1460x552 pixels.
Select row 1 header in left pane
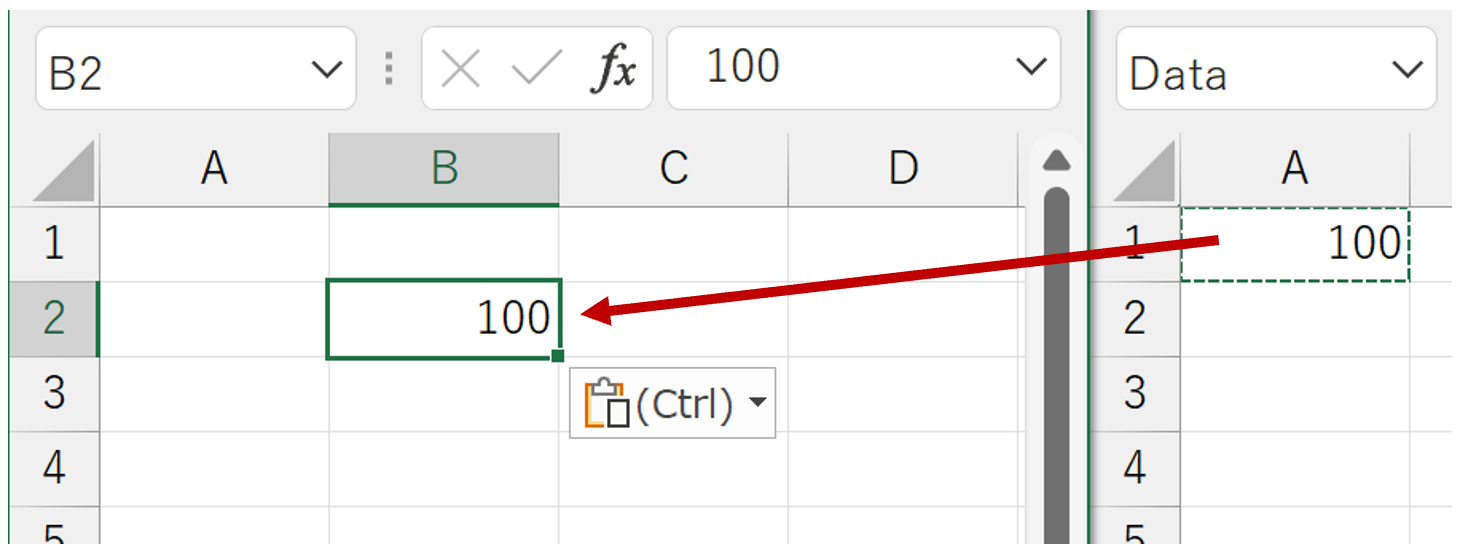click(x=54, y=244)
